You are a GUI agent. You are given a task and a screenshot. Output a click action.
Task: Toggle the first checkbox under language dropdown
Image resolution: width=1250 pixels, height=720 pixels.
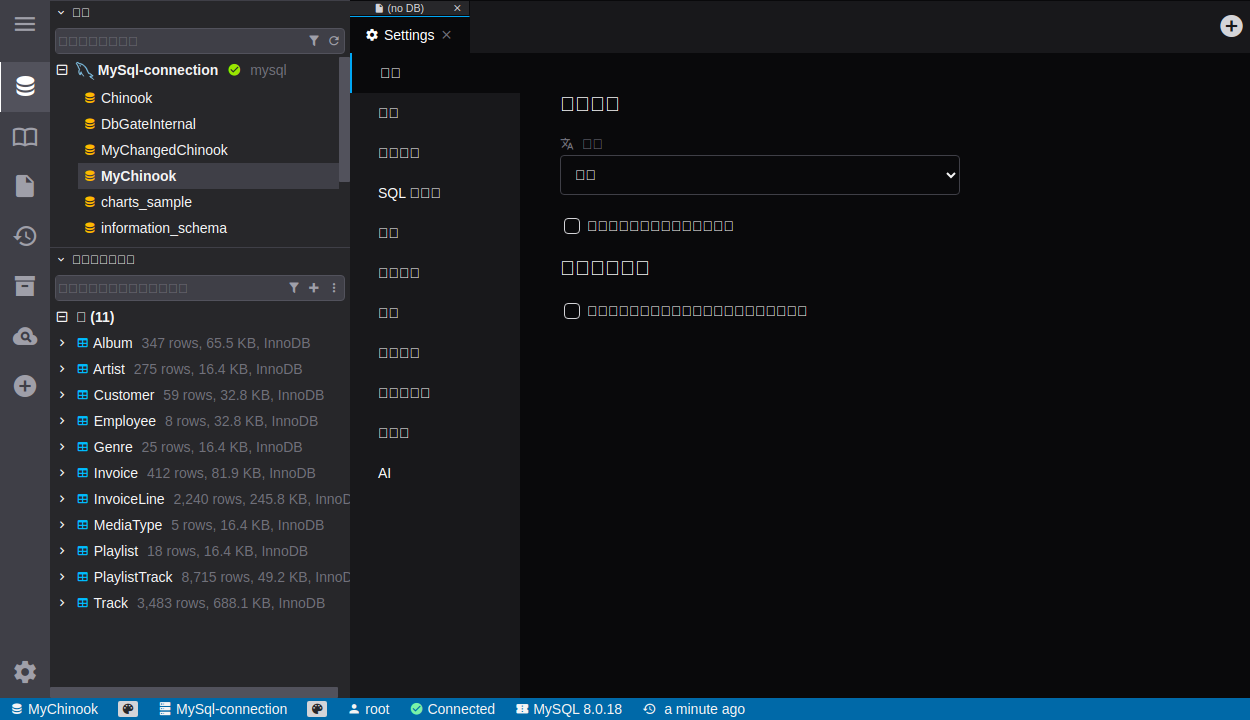tap(572, 226)
